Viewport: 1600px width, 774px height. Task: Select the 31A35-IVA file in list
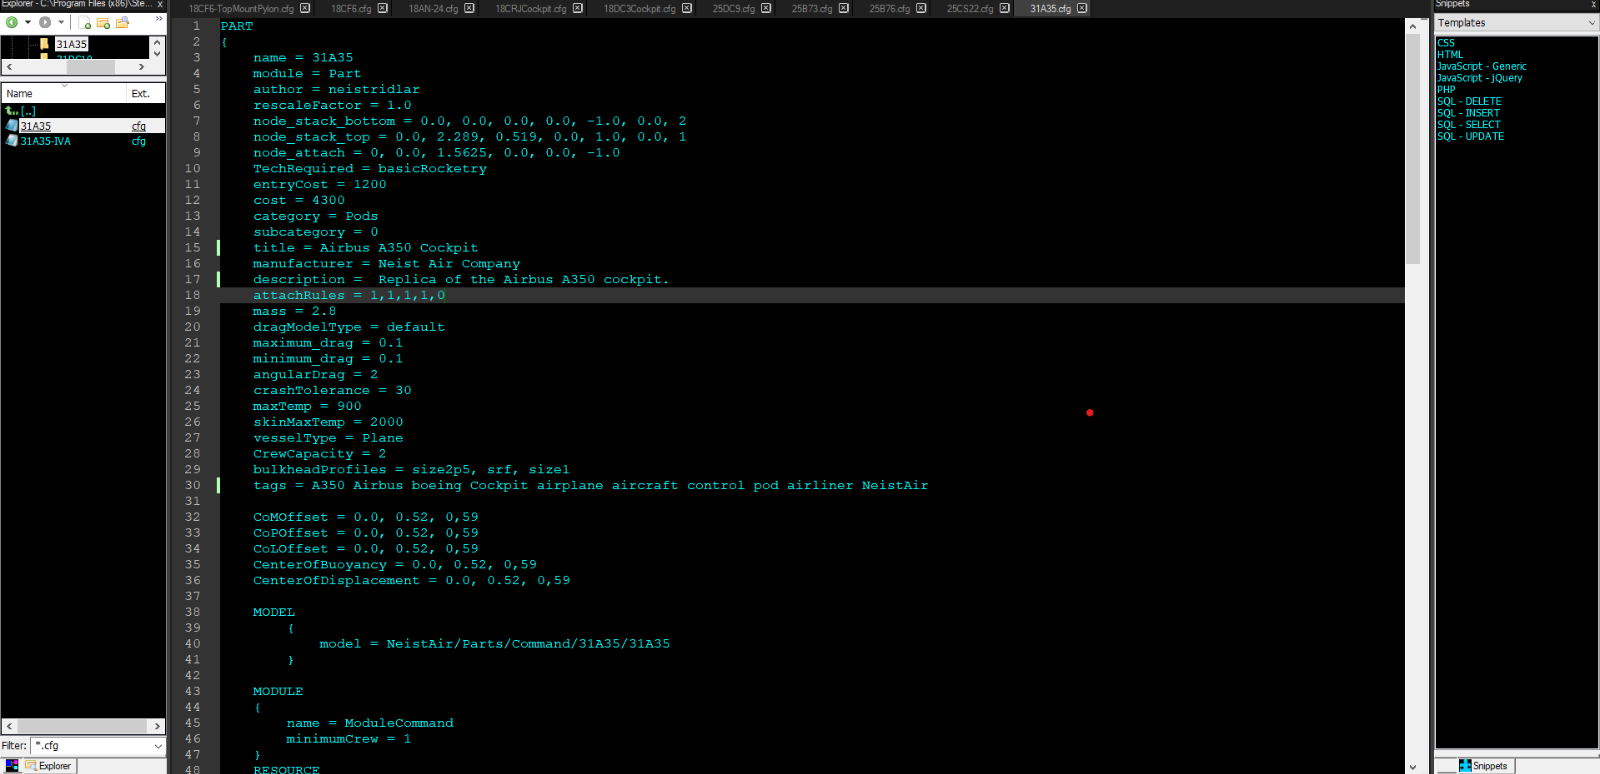coord(45,141)
